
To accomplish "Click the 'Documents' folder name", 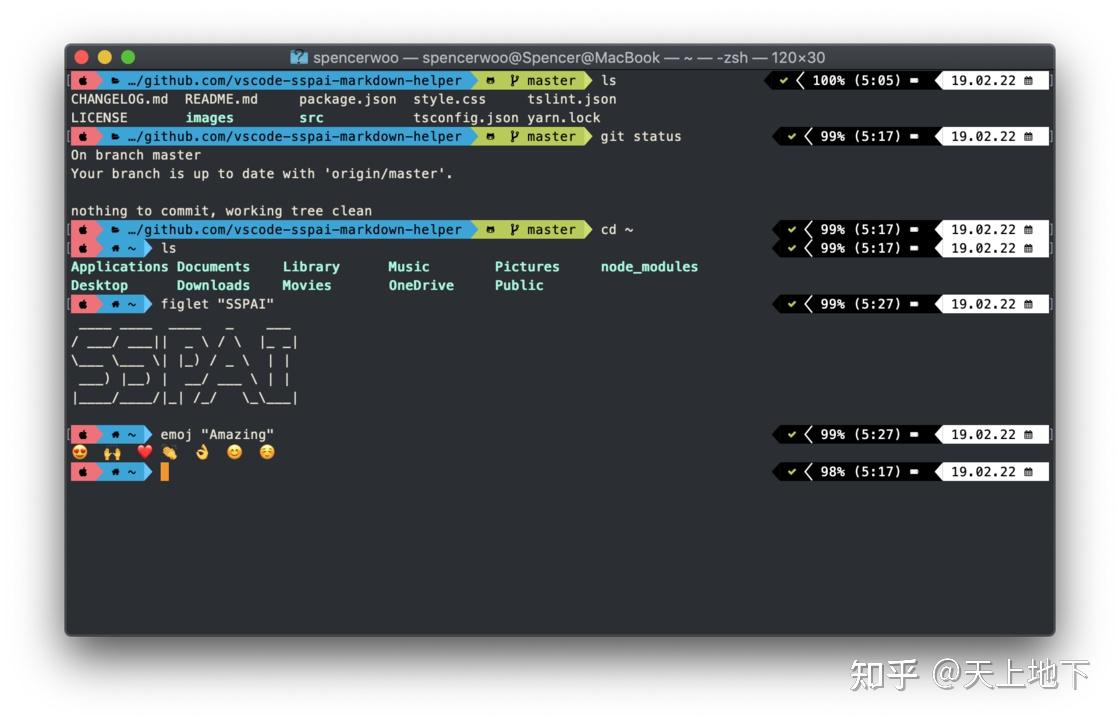I will pyautogui.click(x=214, y=266).
